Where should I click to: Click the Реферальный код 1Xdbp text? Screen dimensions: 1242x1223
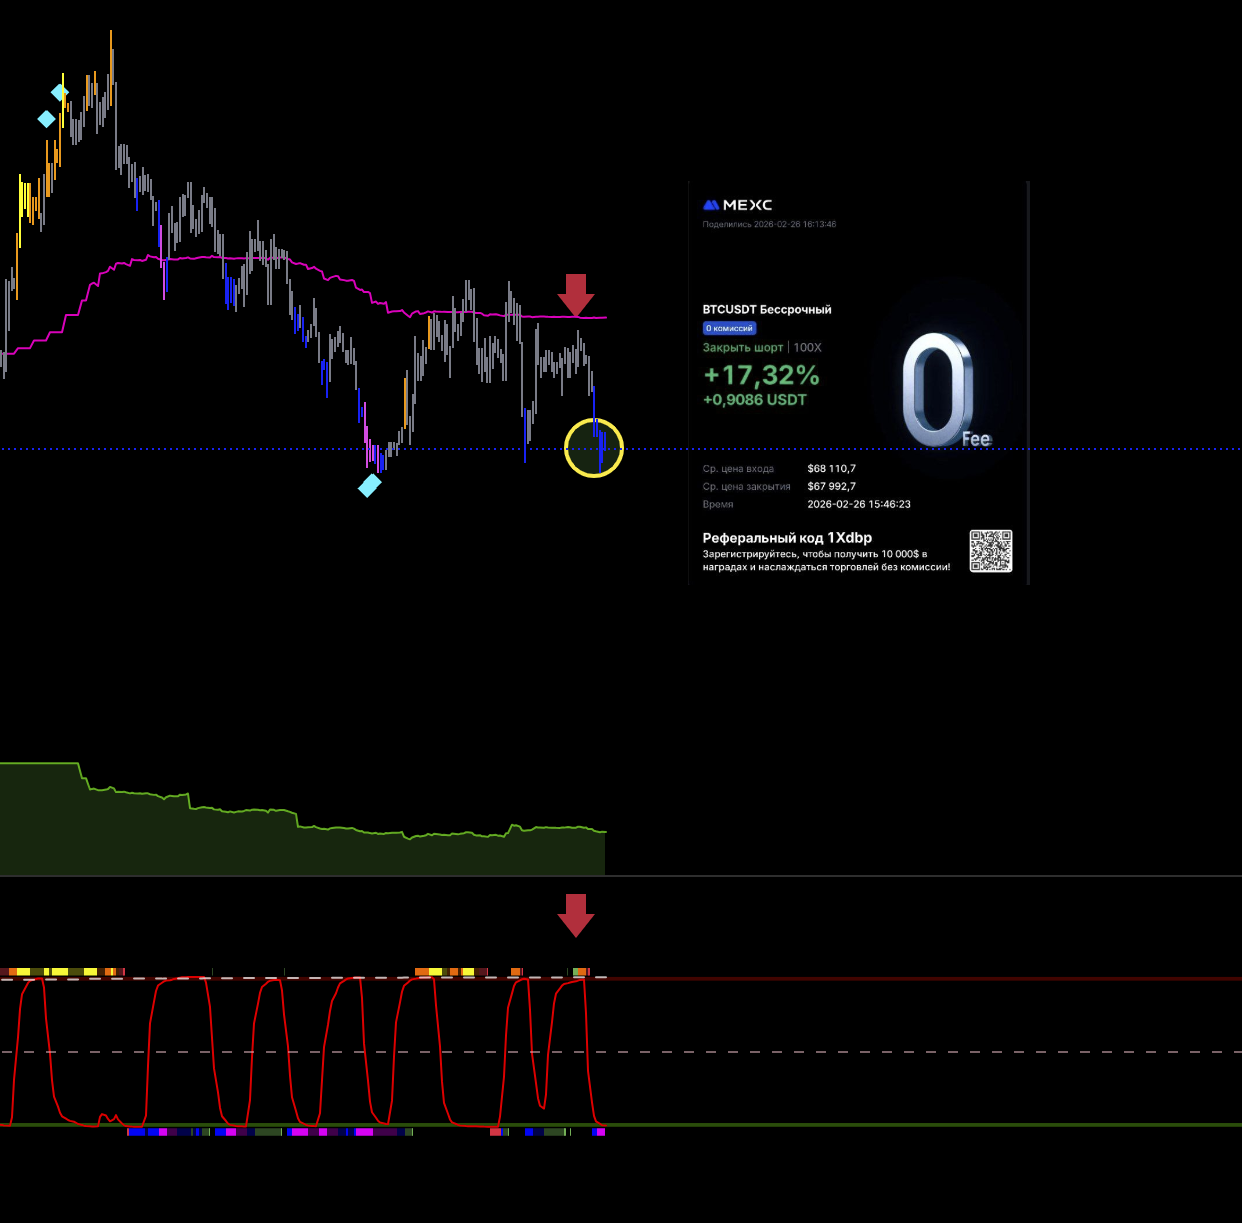[x=787, y=538]
